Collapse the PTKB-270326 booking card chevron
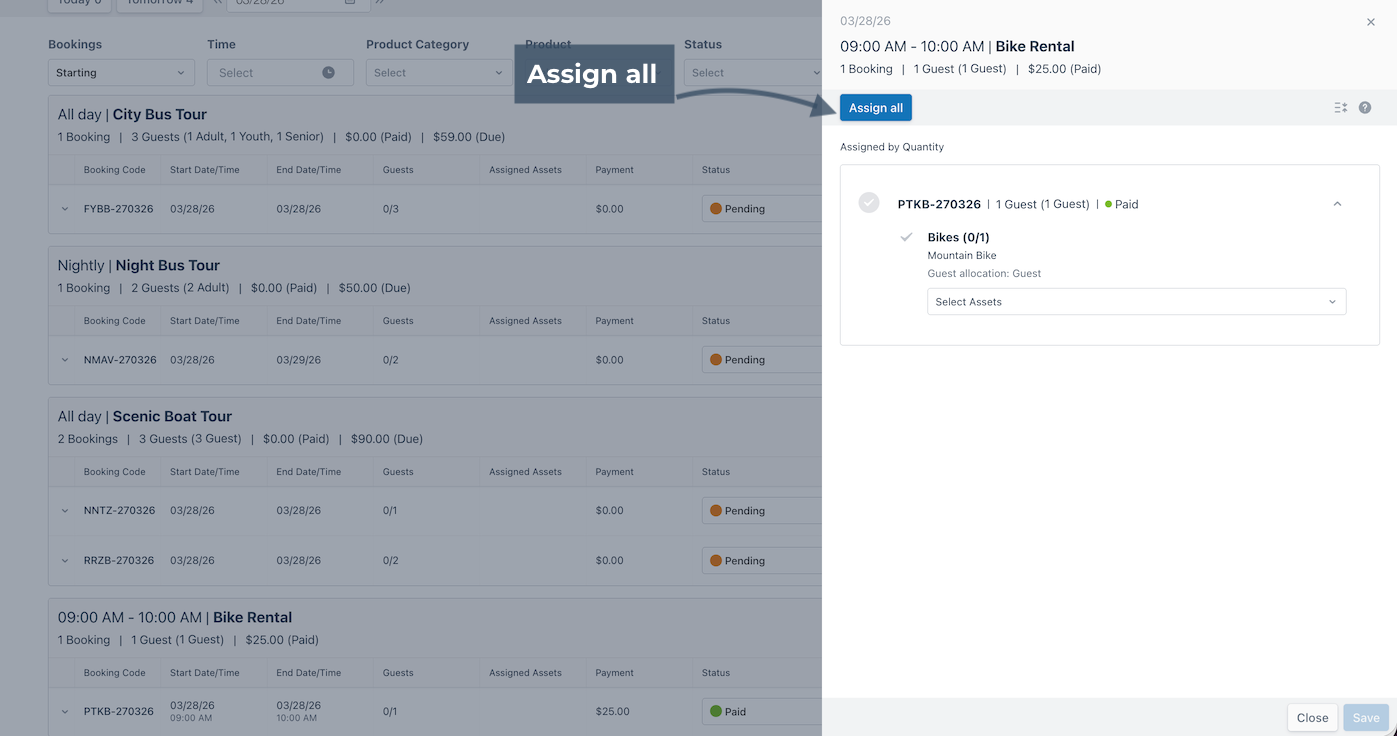The width and height of the screenshot is (1397, 736). pyautogui.click(x=1338, y=204)
